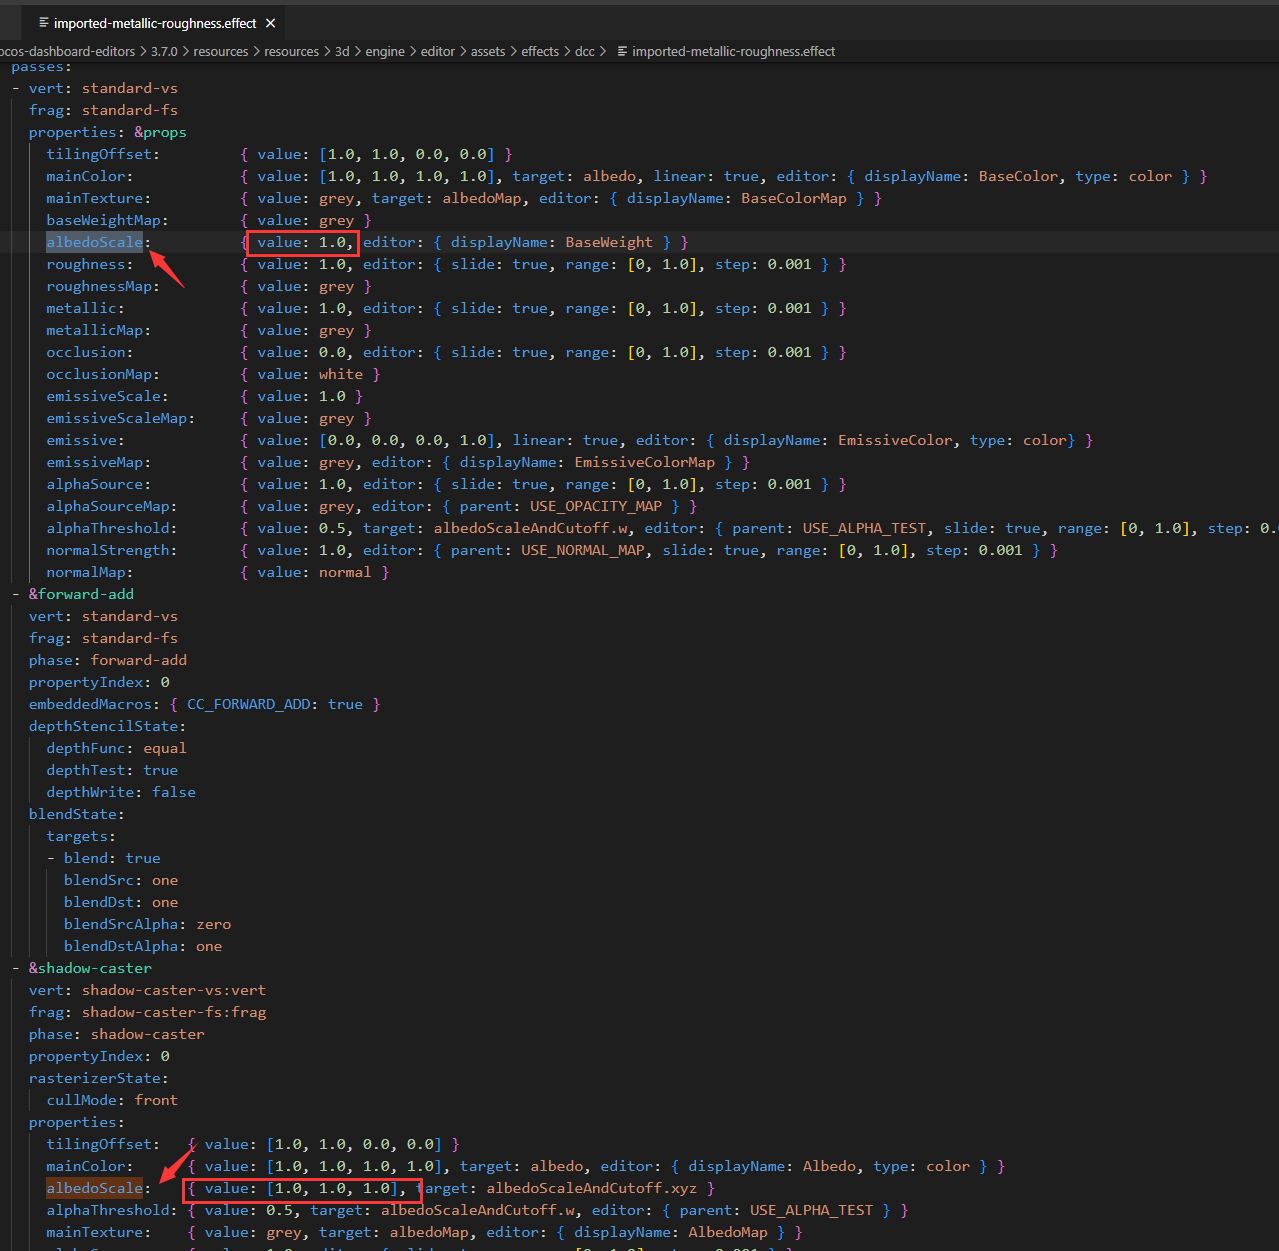Click the 'passes:' line

click(41, 67)
